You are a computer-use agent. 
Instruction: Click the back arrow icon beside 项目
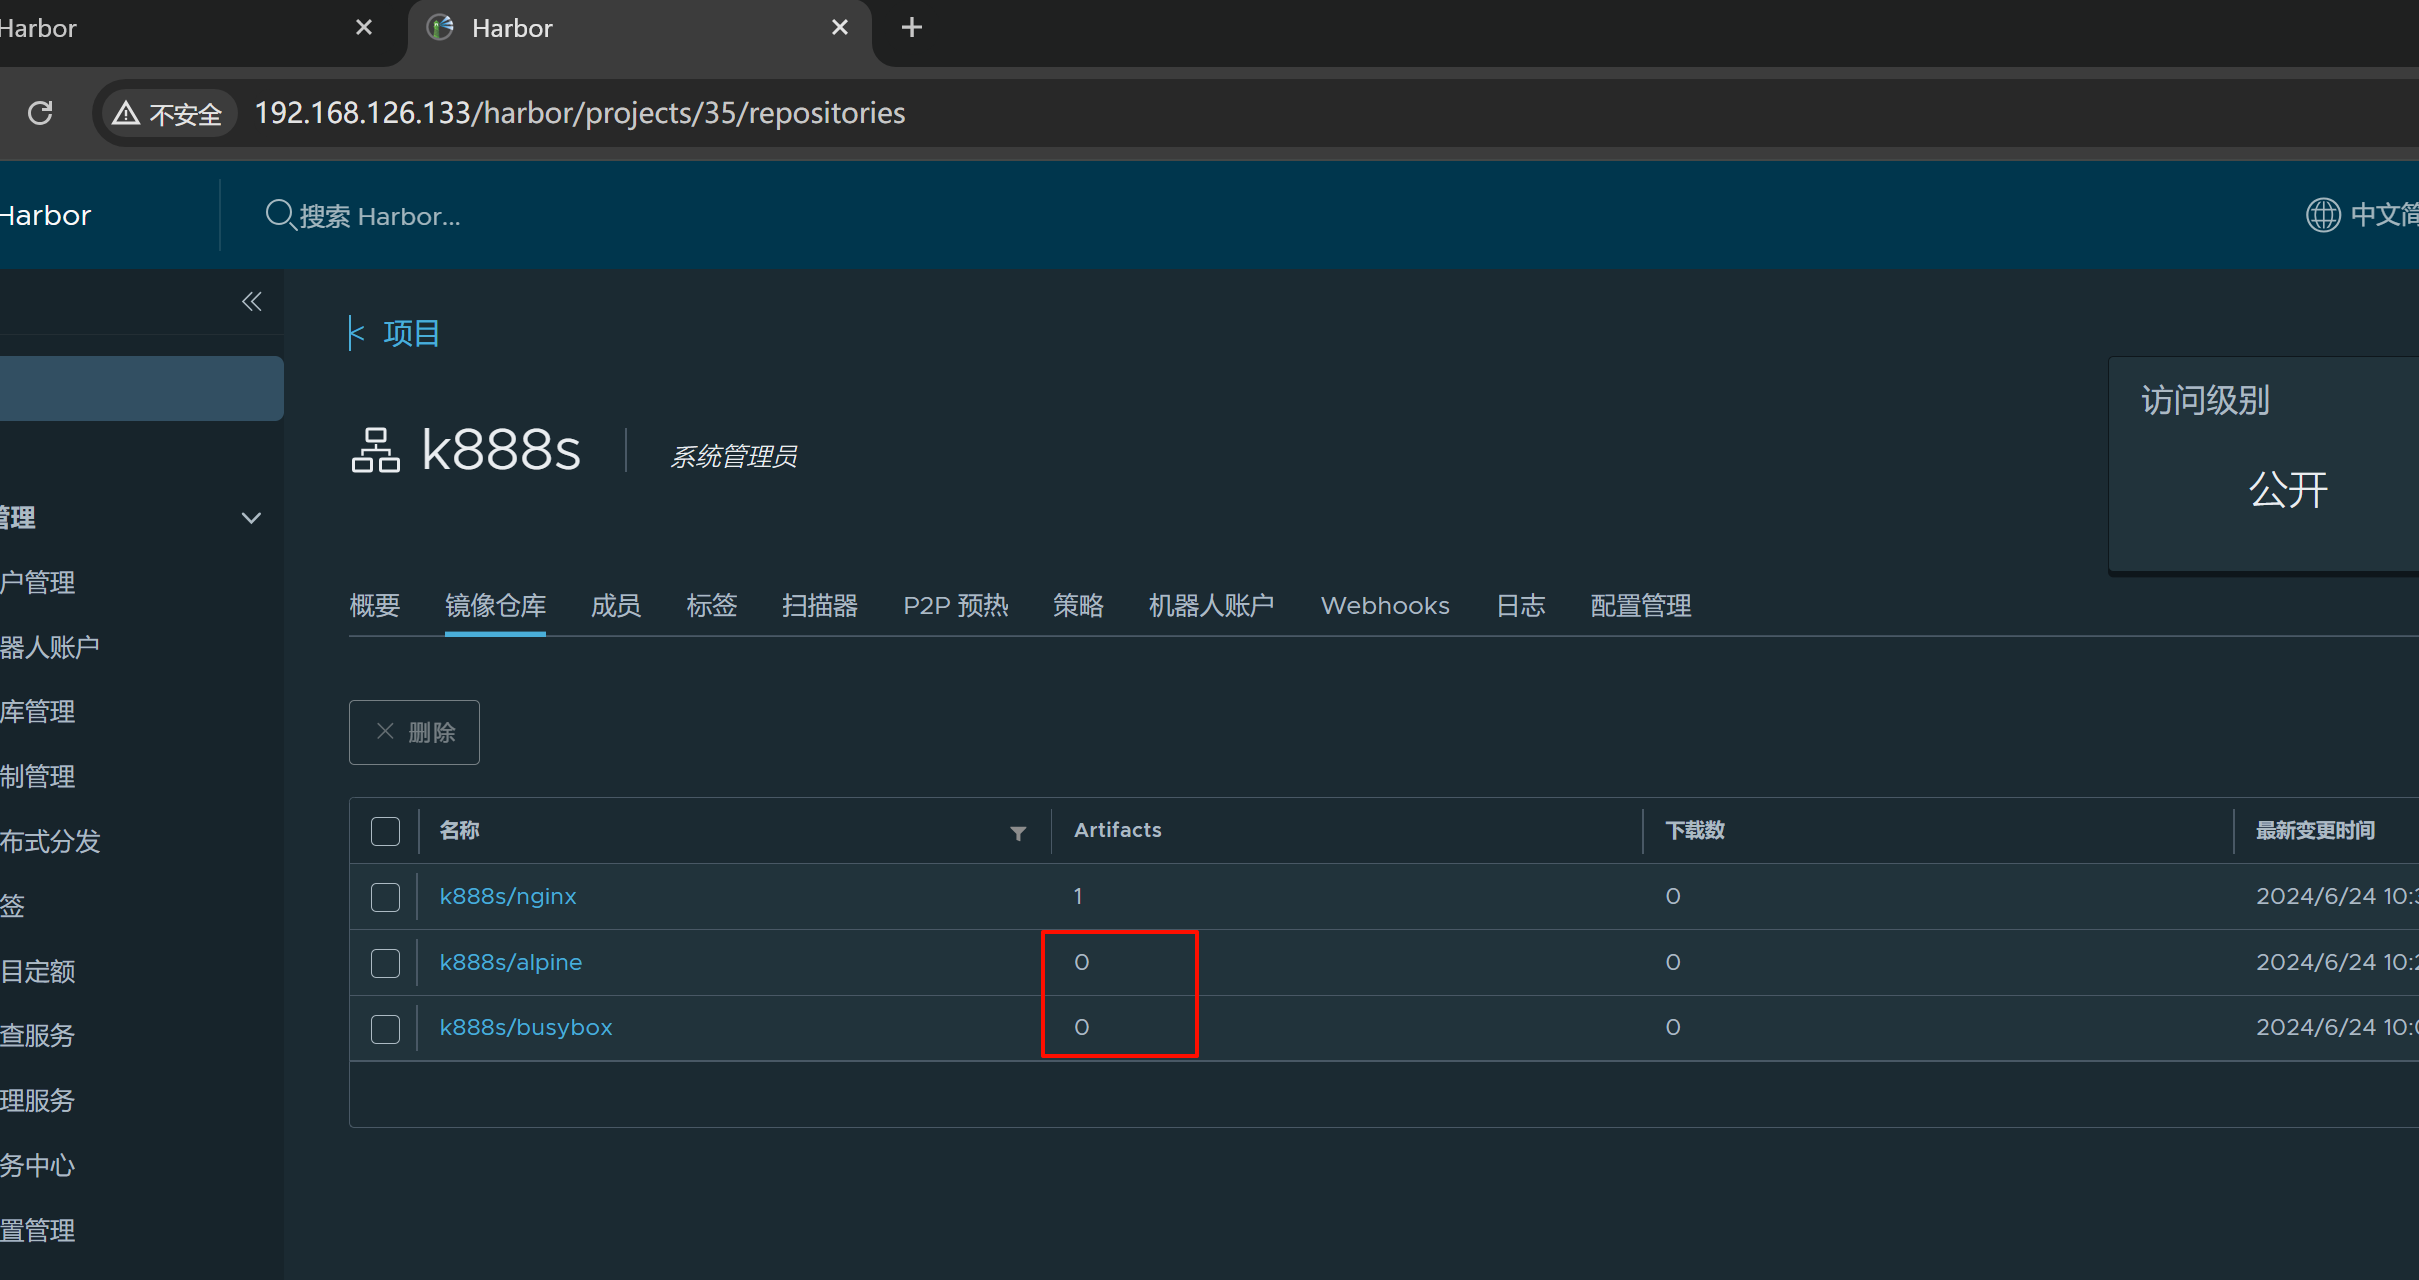click(x=356, y=333)
